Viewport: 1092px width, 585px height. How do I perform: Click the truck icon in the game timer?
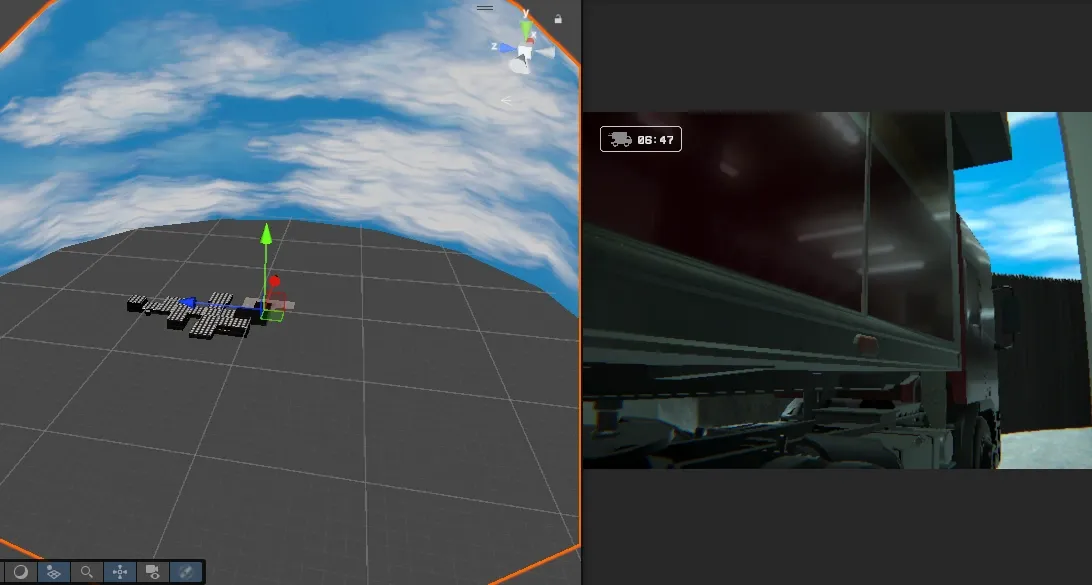pos(620,139)
